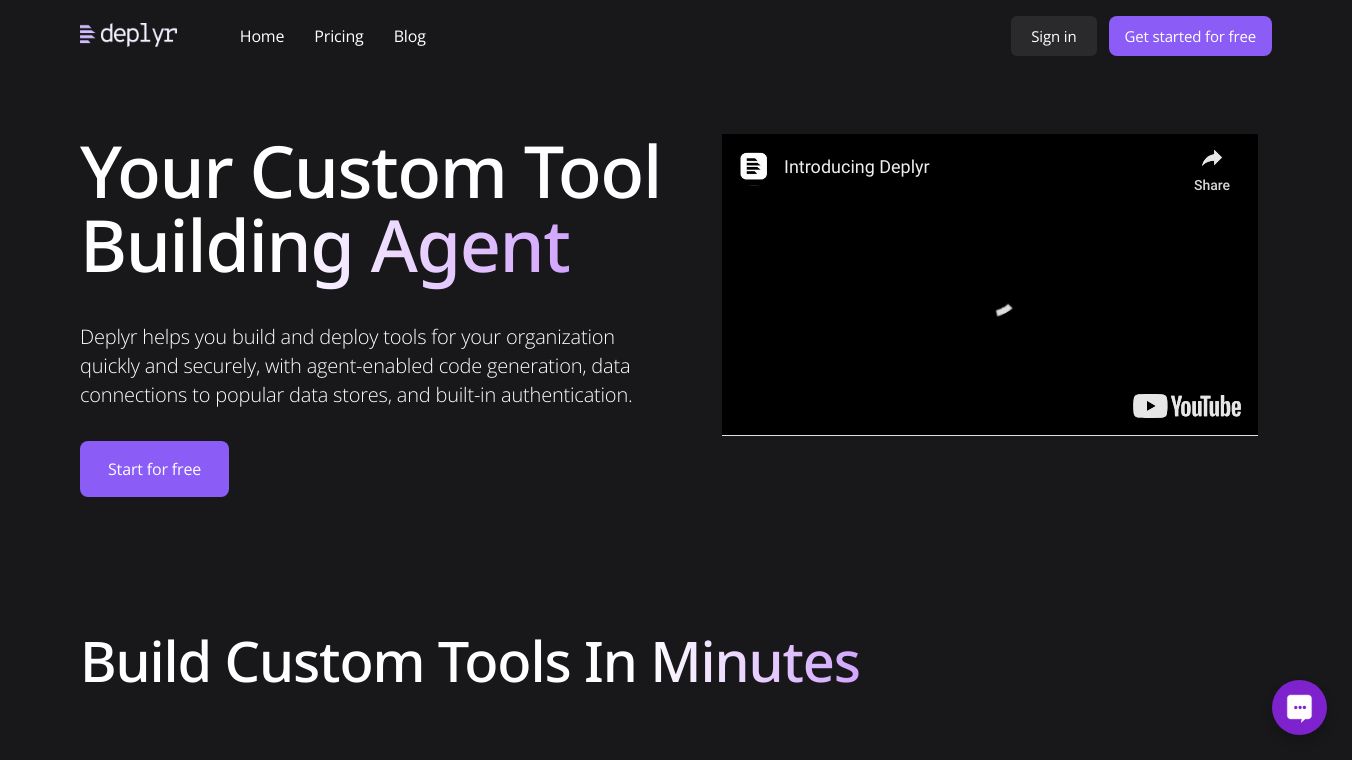Go to the Home page
This screenshot has height=760, width=1352.
coord(262,36)
